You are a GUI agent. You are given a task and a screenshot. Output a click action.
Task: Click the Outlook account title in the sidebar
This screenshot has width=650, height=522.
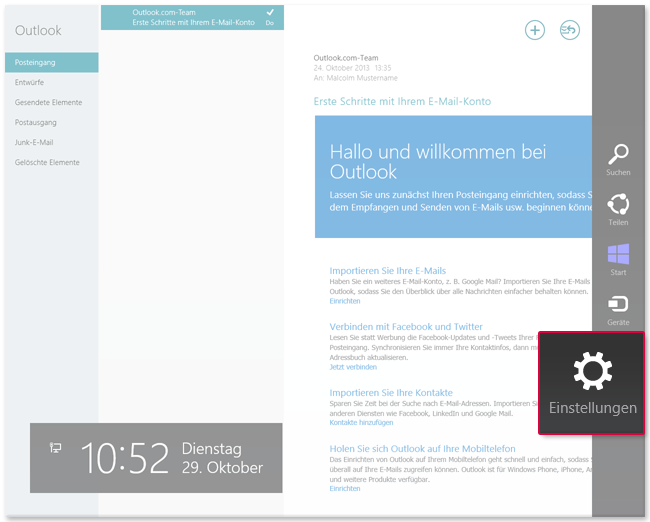(x=38, y=31)
